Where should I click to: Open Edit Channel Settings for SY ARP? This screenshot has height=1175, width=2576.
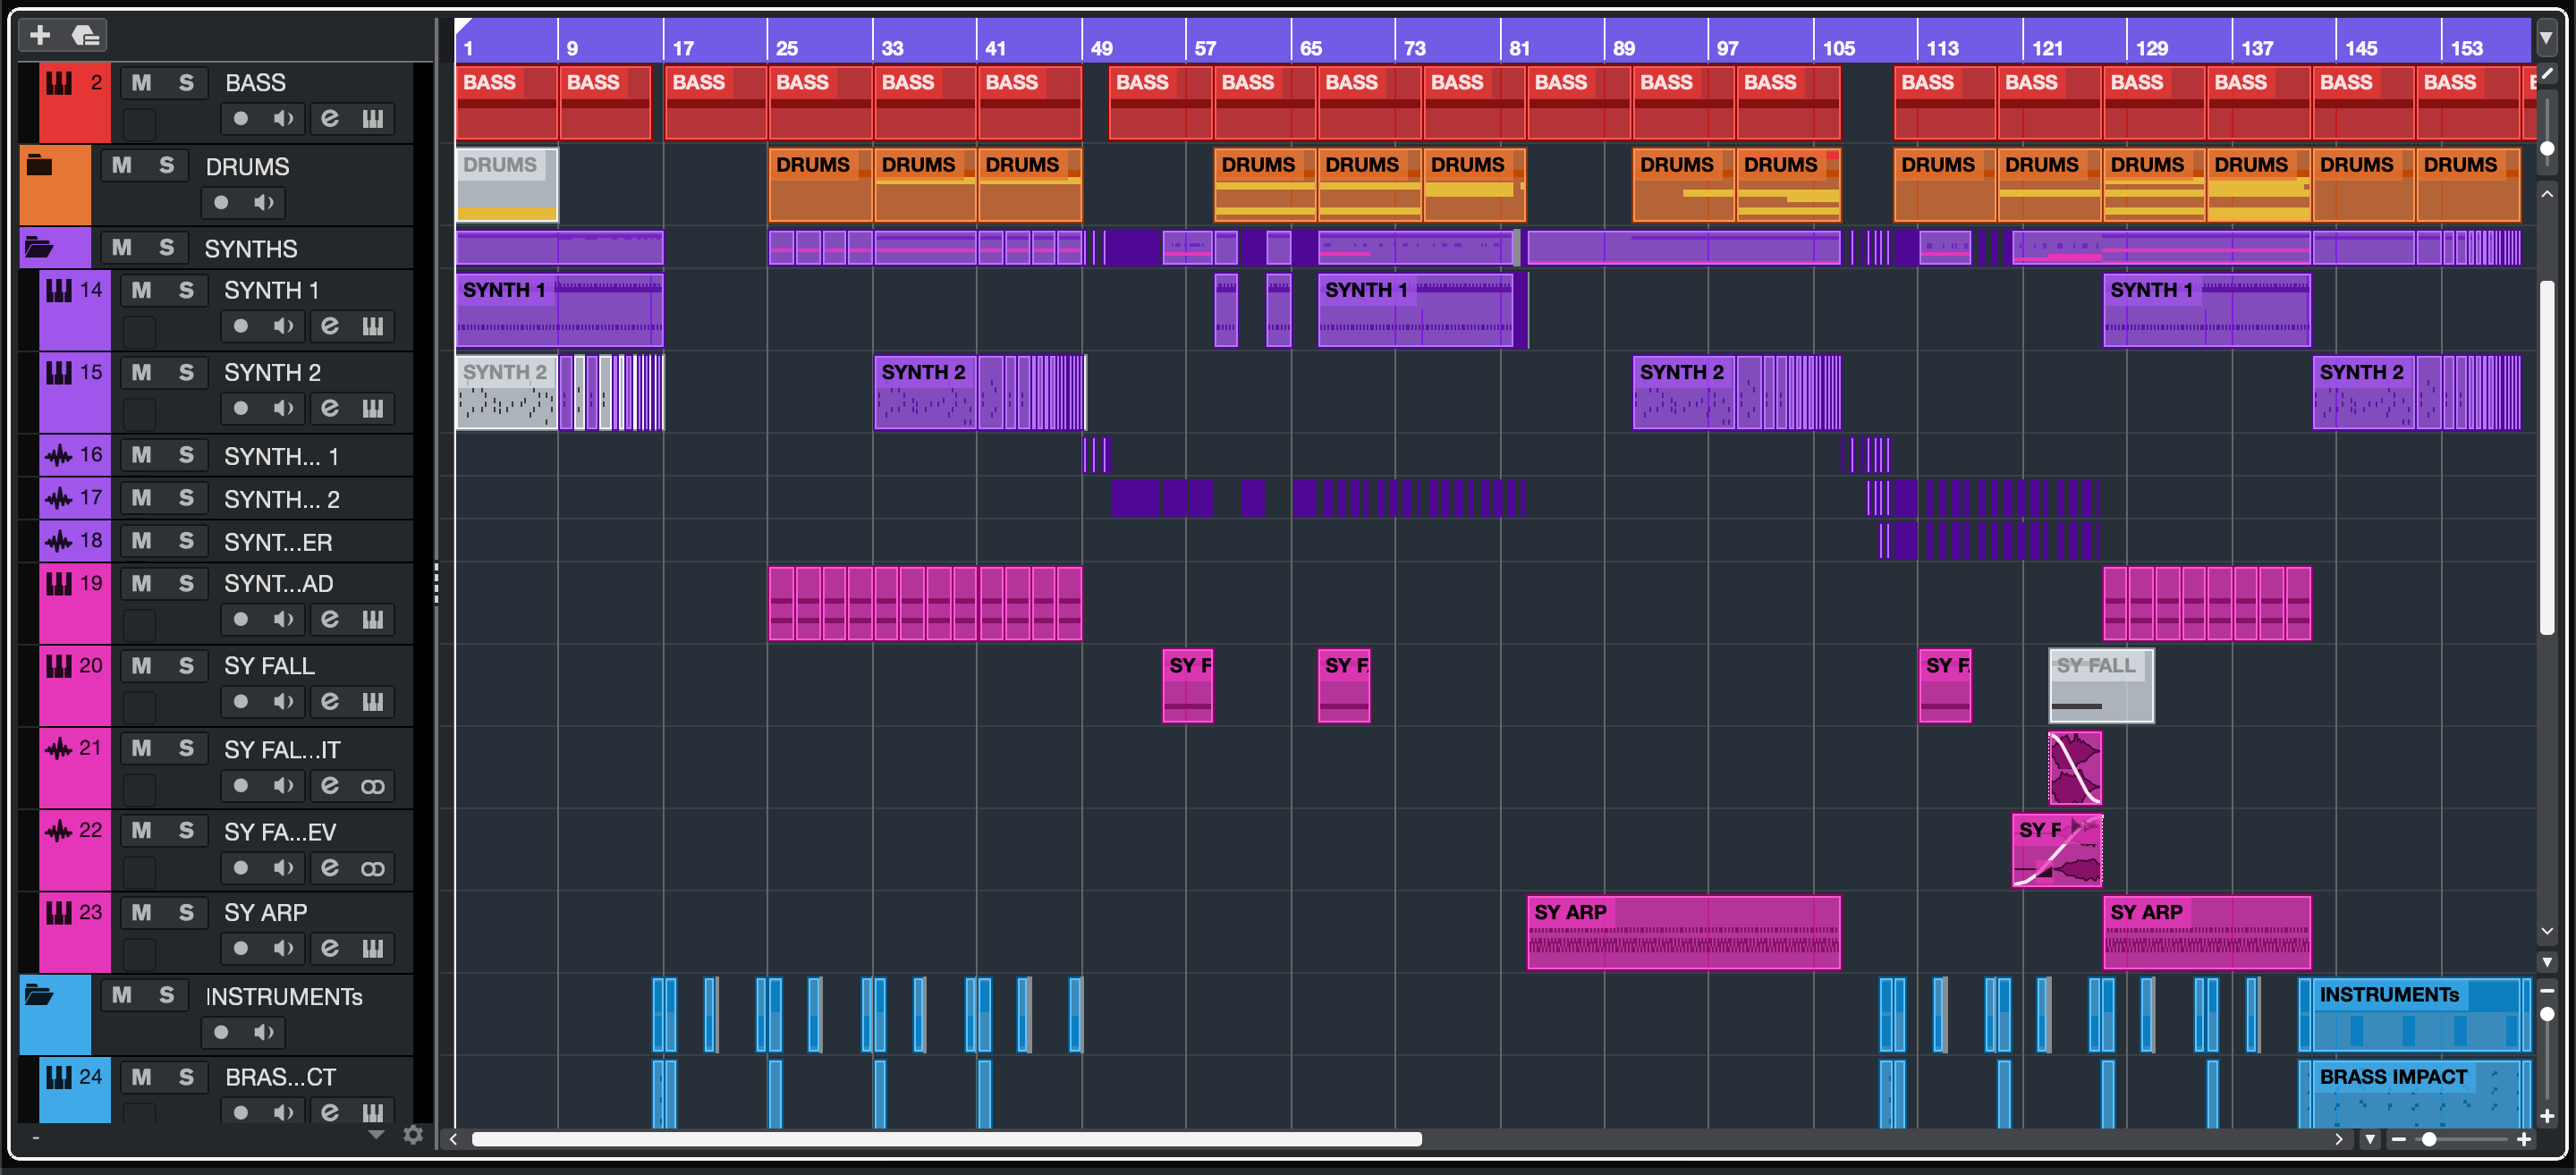(x=330, y=948)
